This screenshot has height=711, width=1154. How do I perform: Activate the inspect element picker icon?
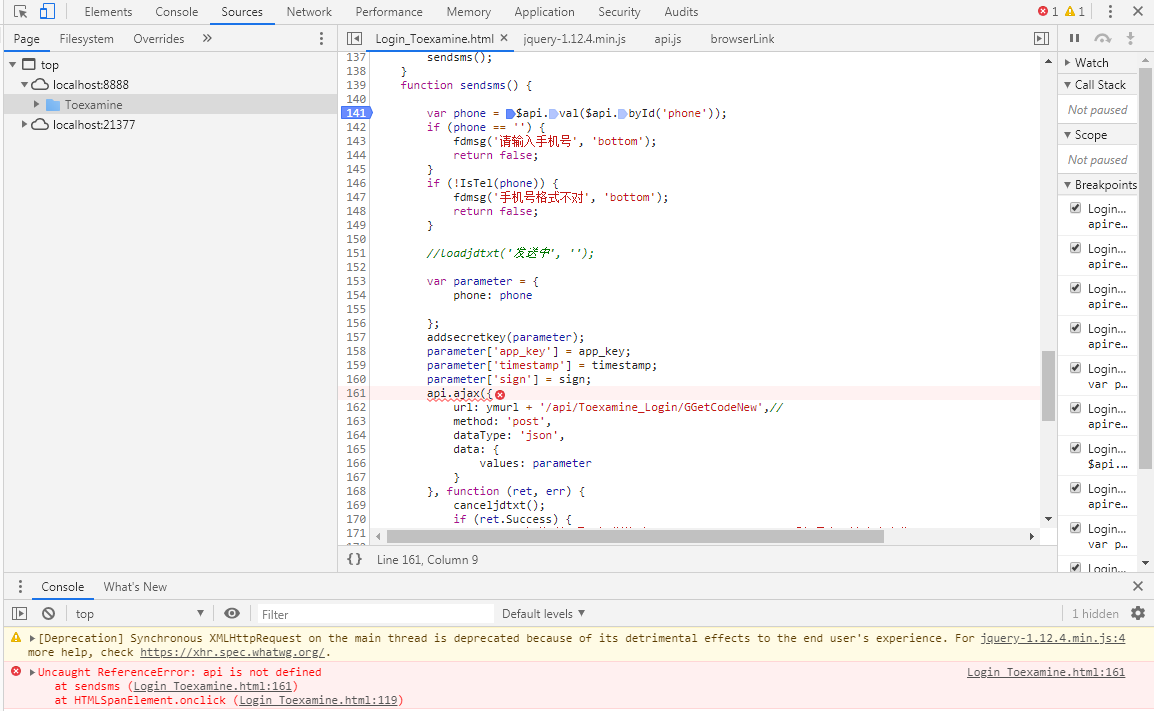[20, 12]
